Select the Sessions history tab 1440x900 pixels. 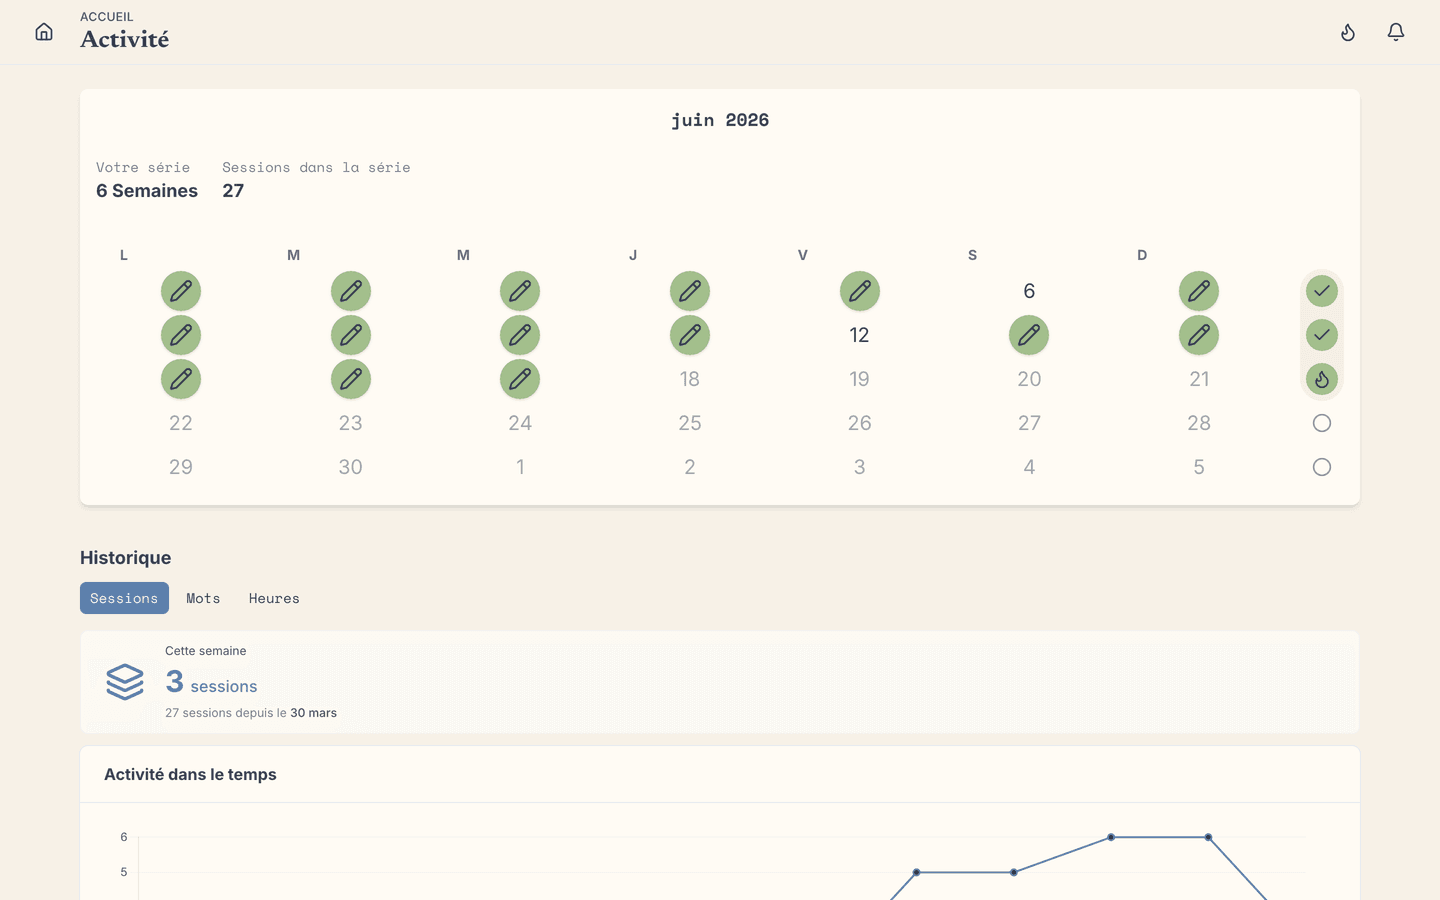[x=124, y=598]
